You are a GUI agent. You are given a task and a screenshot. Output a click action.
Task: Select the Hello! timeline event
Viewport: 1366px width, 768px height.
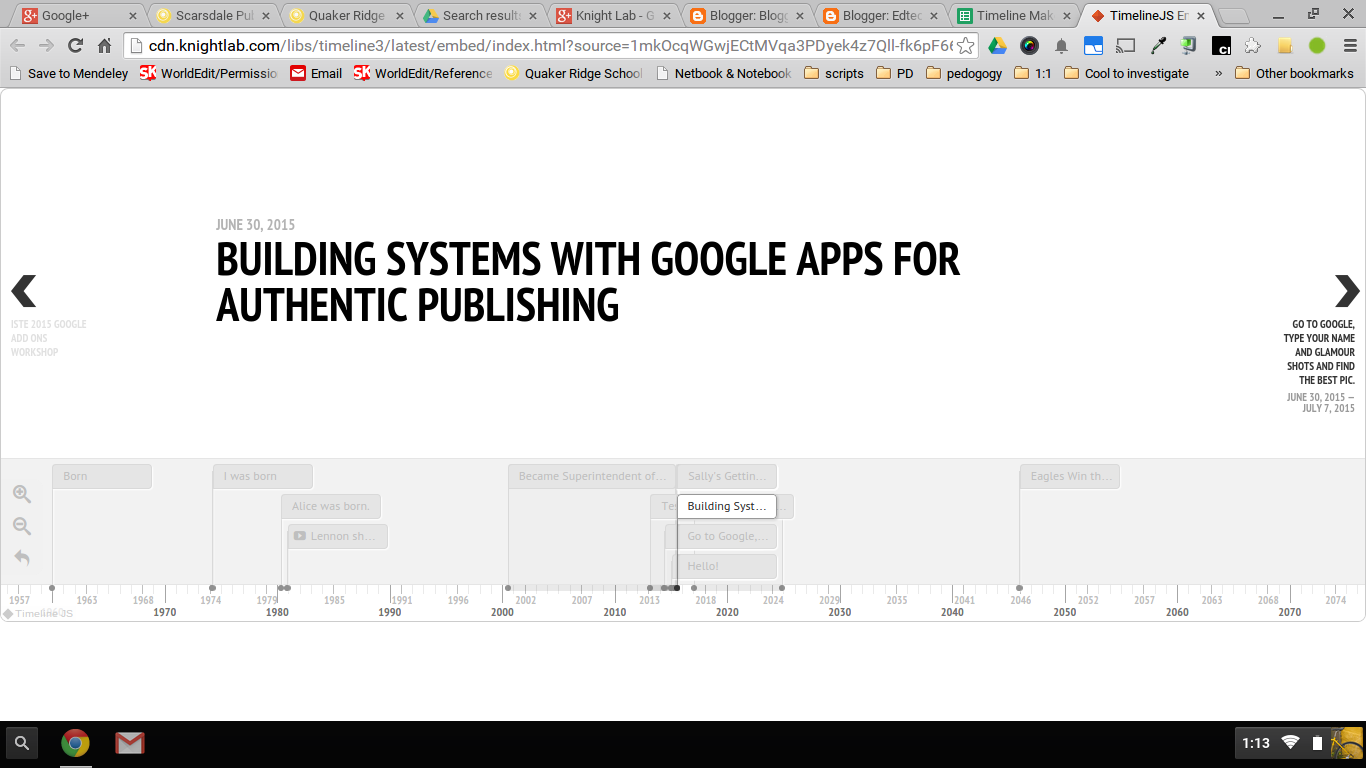(727, 566)
